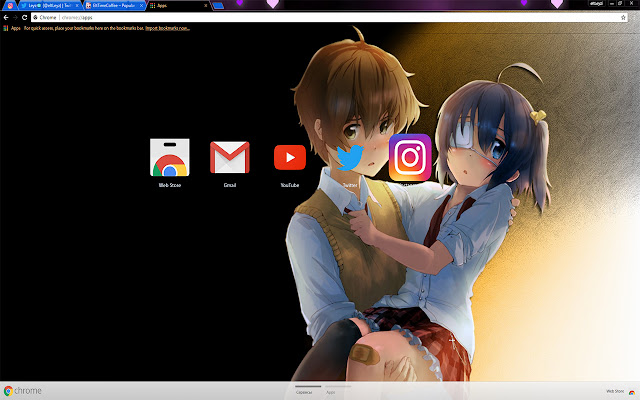Open a new tab with the new-tab button
Screen dimensions: 640x400
(218, 6)
